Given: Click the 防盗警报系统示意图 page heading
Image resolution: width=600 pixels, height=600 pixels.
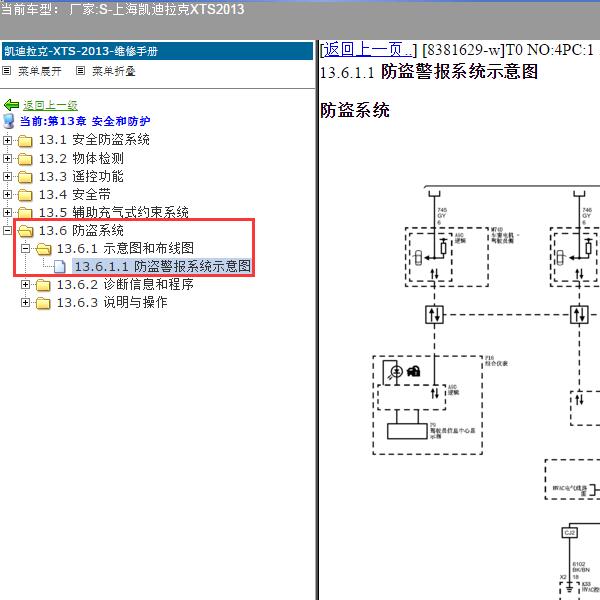Looking at the screenshot, I should point(460,72).
